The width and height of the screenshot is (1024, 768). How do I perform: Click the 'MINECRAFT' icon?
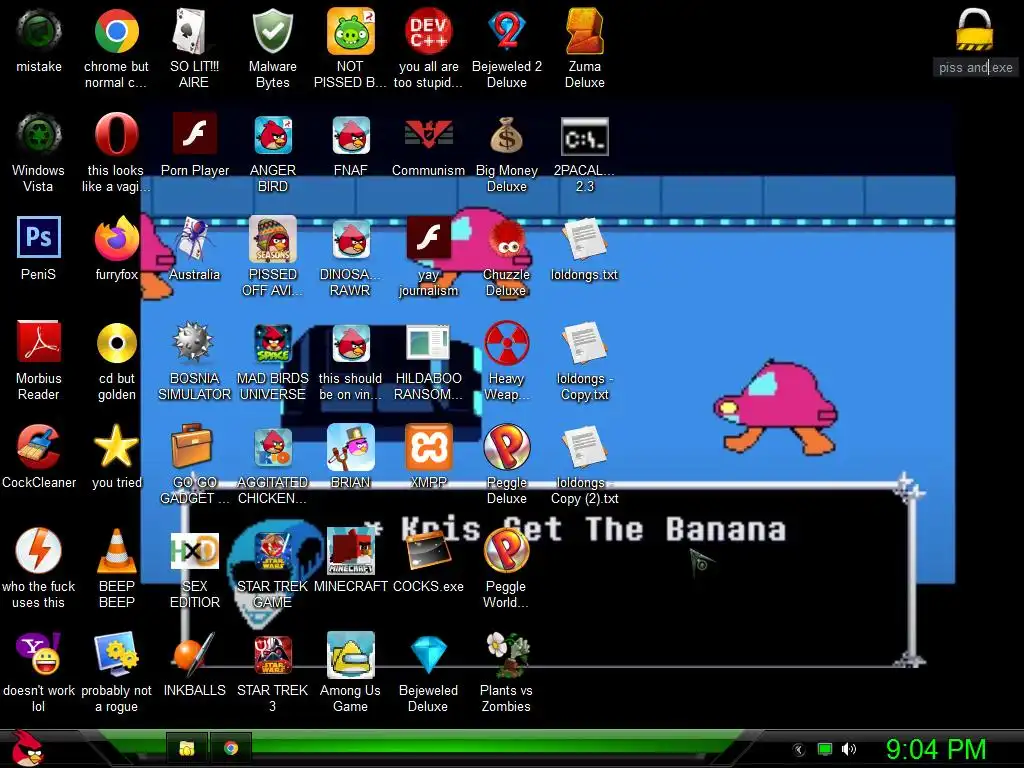[351, 551]
